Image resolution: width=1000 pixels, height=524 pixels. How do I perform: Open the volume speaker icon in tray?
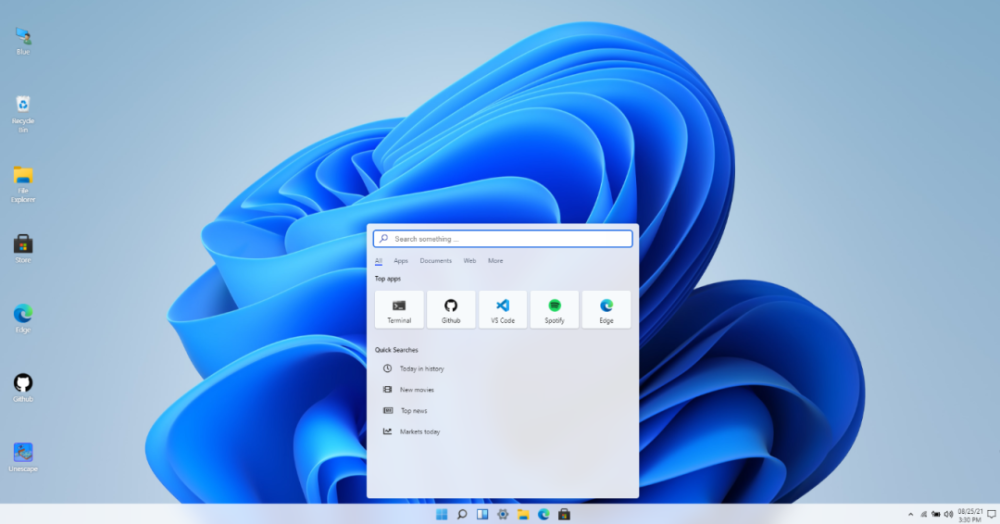[947, 514]
